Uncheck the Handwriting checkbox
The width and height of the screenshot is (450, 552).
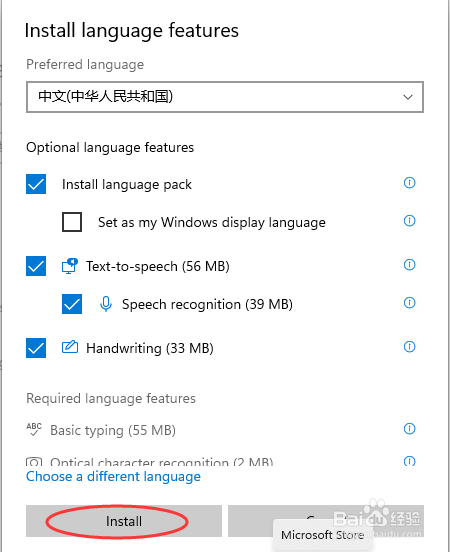[36, 348]
